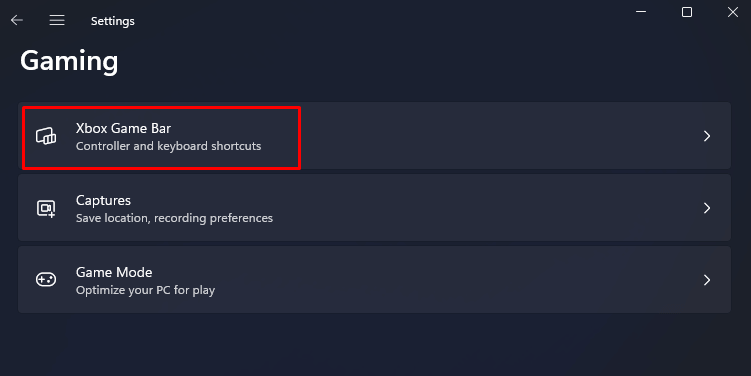
Task: Minimize the Settings window
Action: click(x=641, y=12)
